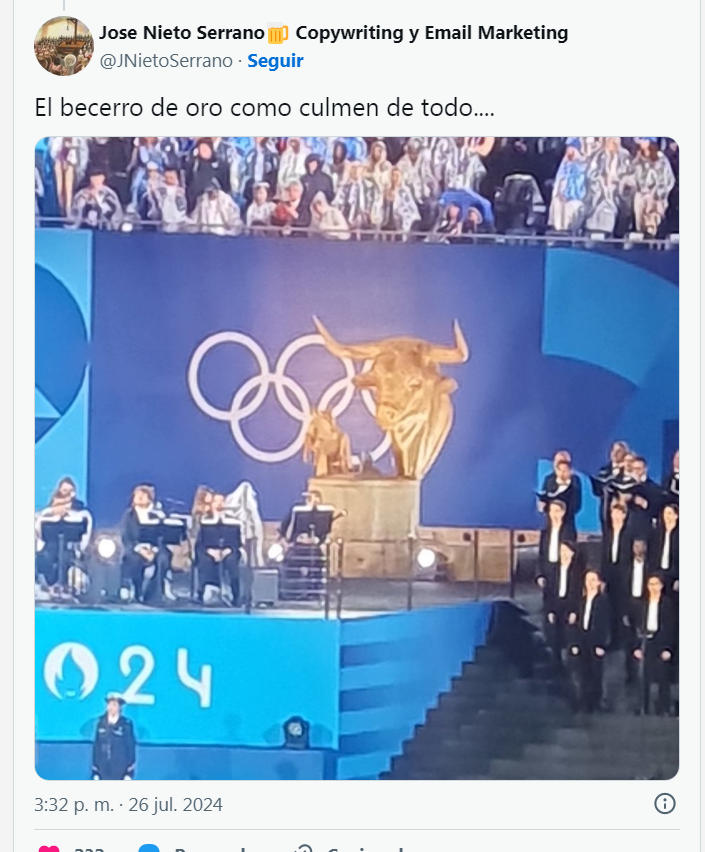705x852 pixels.
Task: Click the choir singers in the photo
Action: tap(609, 576)
